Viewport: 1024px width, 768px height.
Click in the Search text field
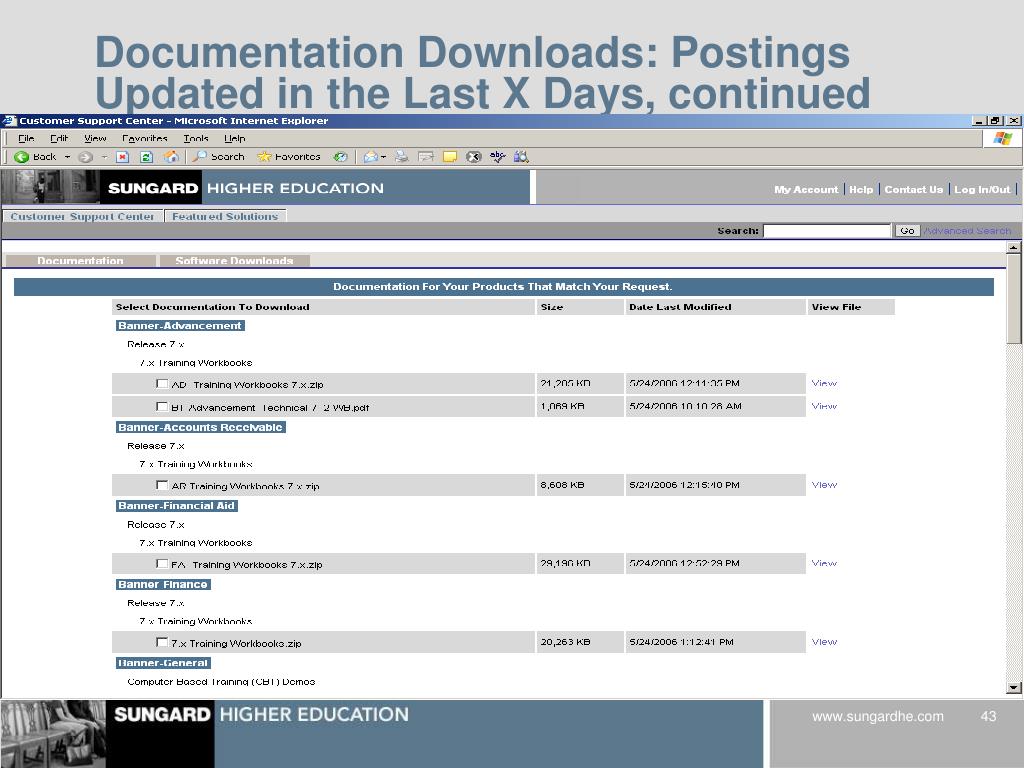827,231
